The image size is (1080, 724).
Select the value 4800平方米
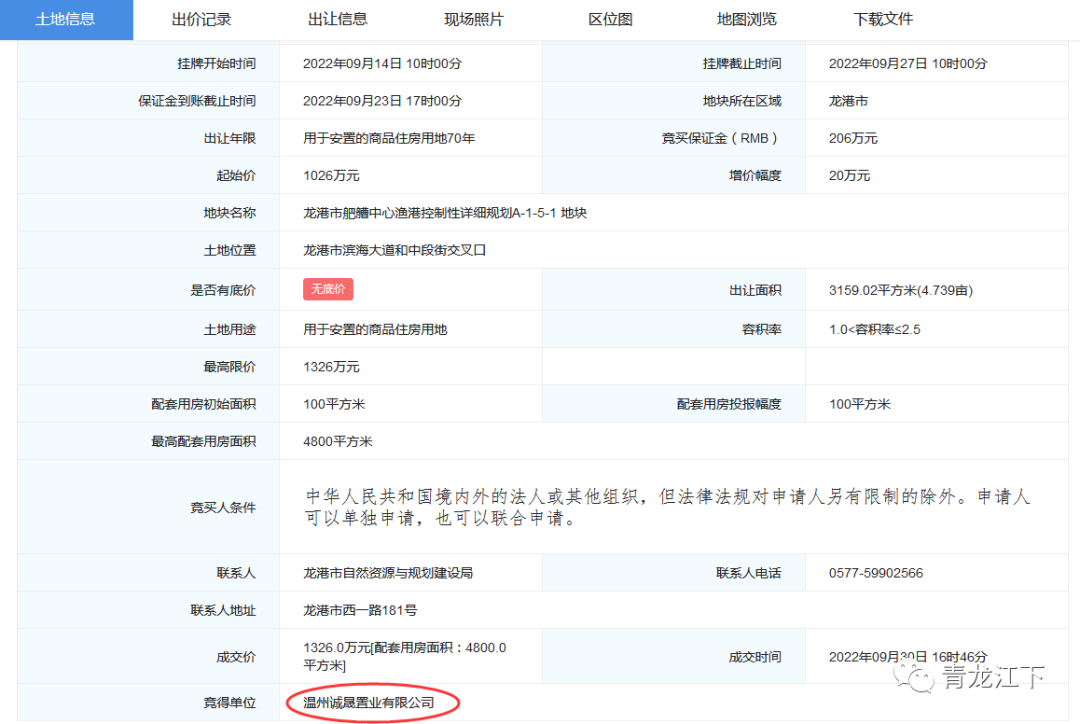pyautogui.click(x=338, y=441)
